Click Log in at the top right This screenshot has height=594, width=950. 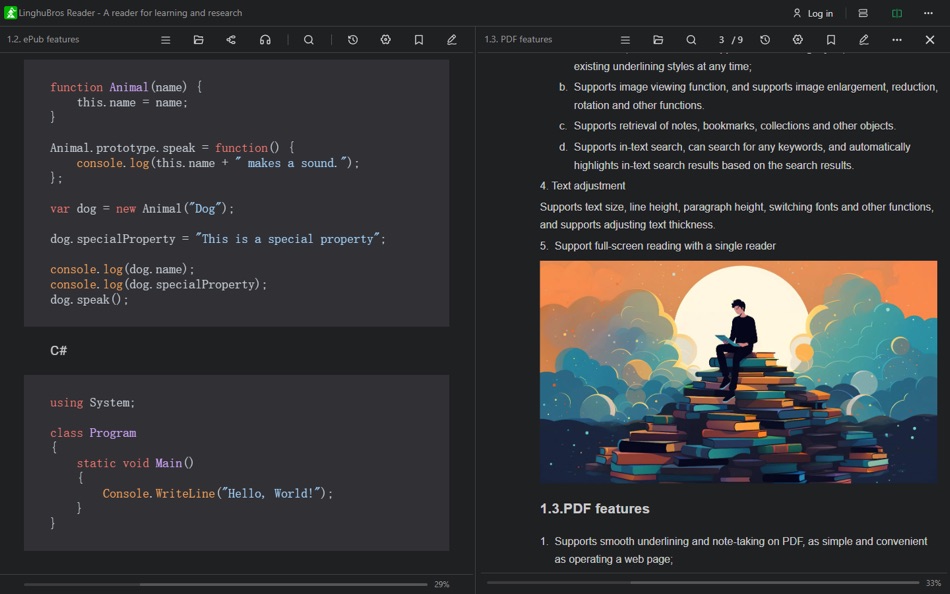pyautogui.click(x=815, y=13)
